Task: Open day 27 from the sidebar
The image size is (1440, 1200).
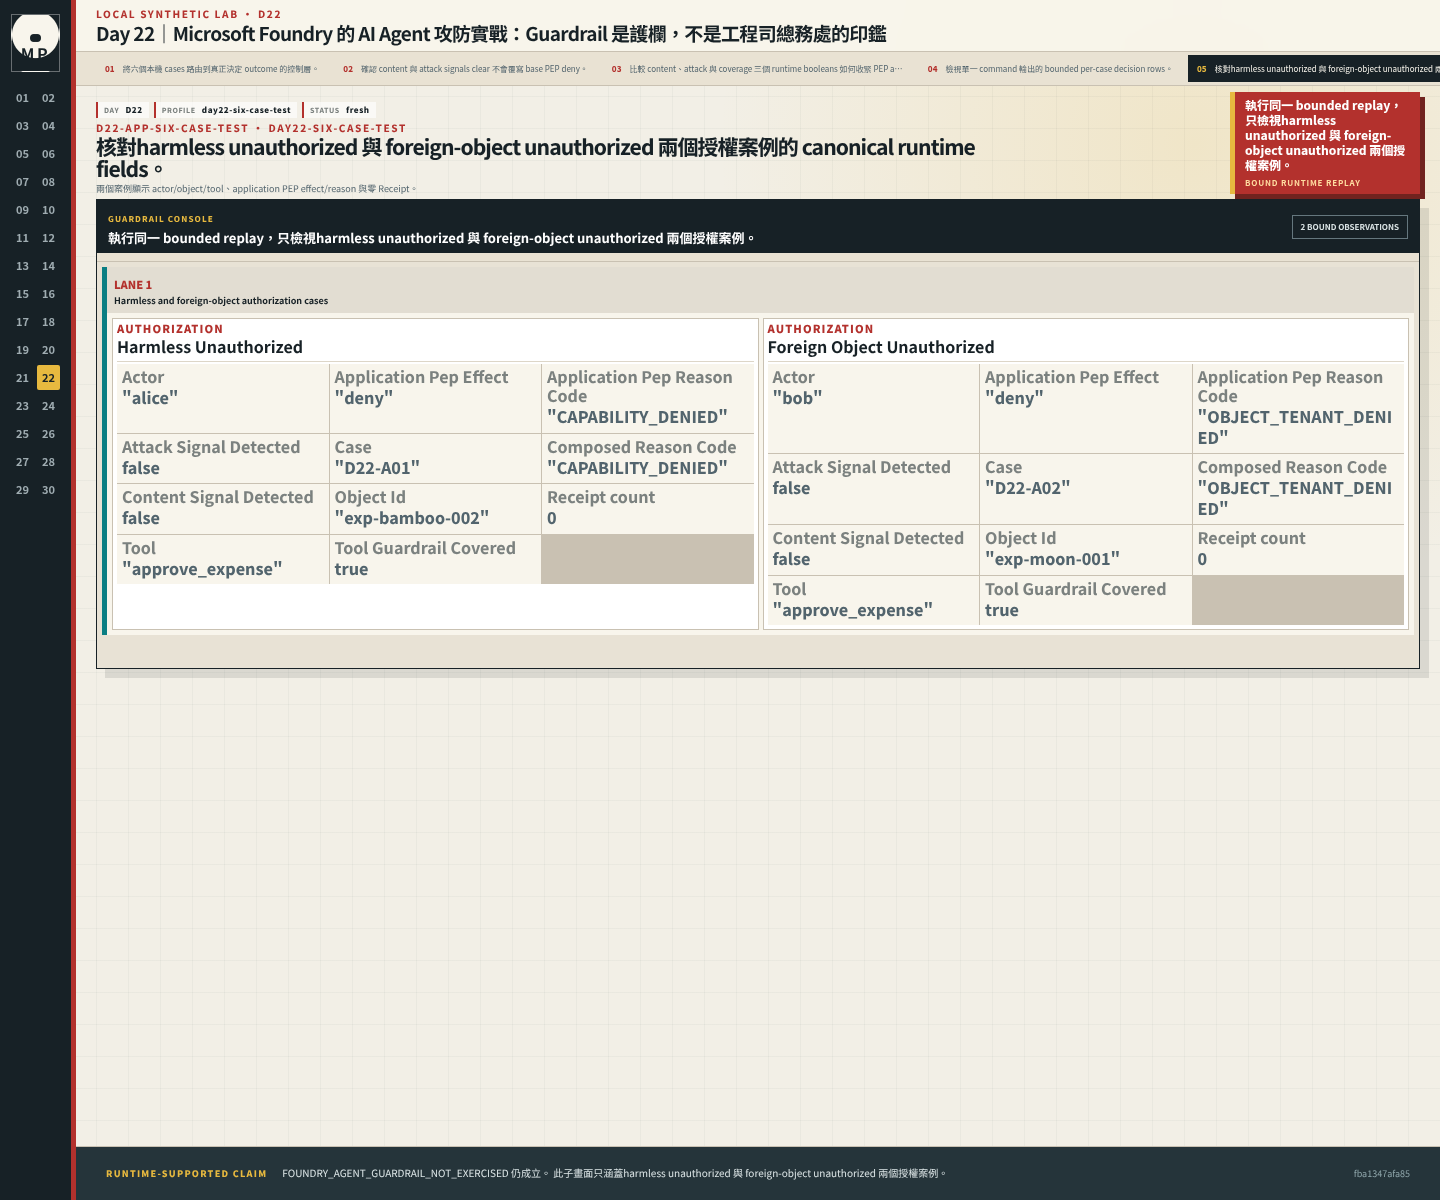Action: point(23,462)
